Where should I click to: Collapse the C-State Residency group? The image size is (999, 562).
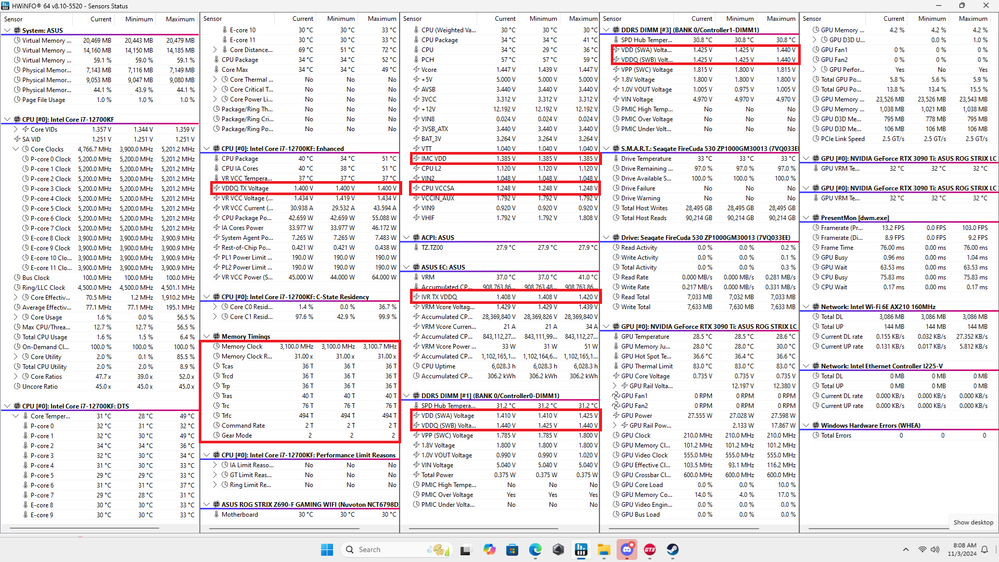[x=207, y=297]
